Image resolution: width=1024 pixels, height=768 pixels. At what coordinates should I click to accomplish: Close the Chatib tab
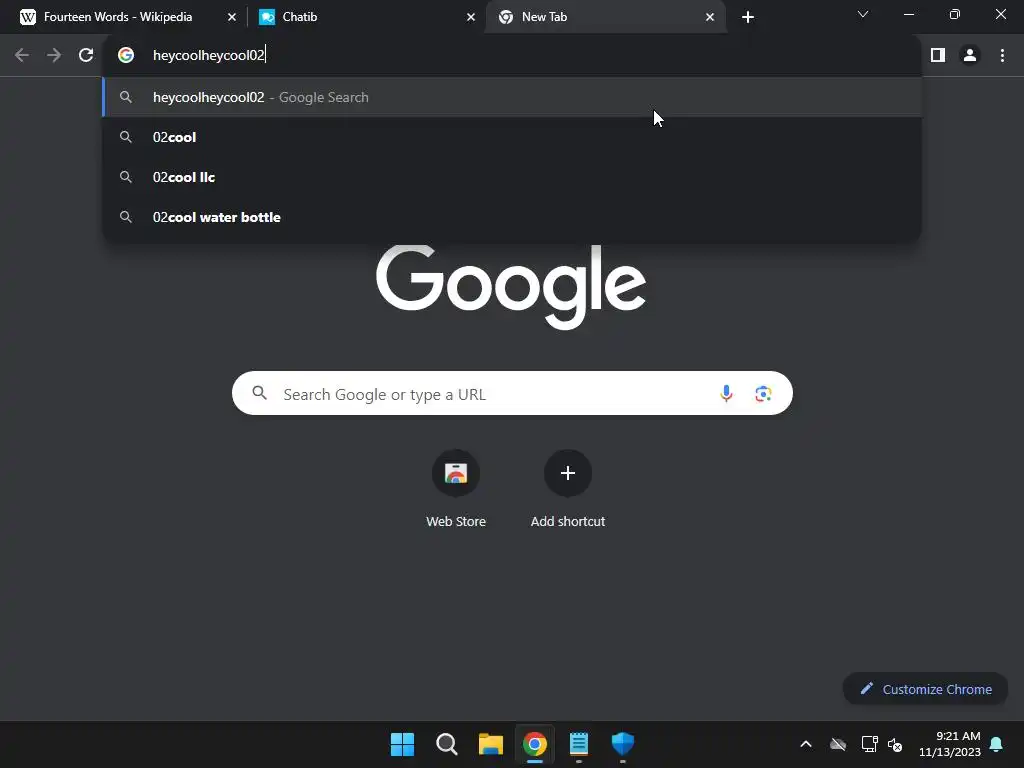pyautogui.click(x=471, y=17)
